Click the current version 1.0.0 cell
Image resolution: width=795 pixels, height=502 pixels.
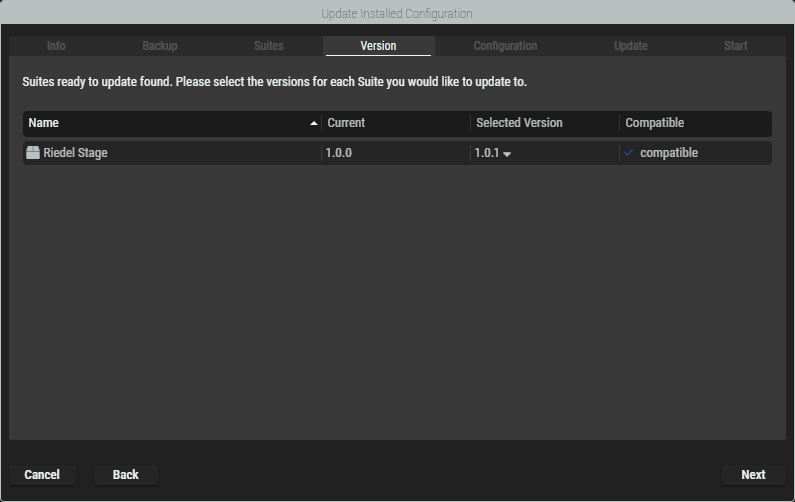(x=339, y=153)
